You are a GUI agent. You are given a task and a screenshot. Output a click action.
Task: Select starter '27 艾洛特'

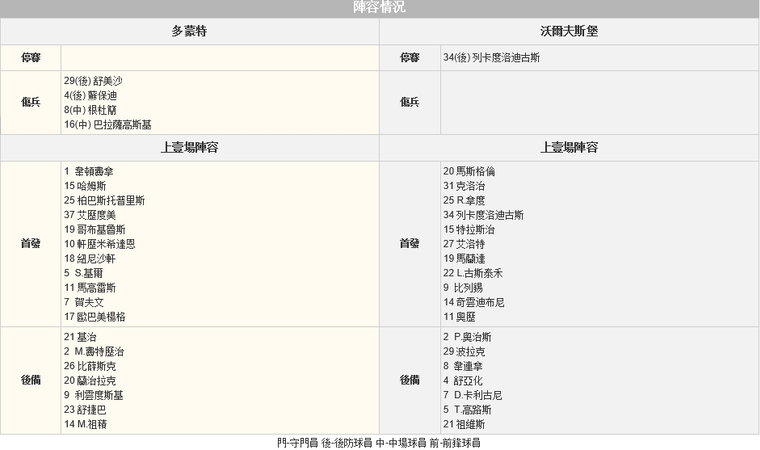pos(464,244)
